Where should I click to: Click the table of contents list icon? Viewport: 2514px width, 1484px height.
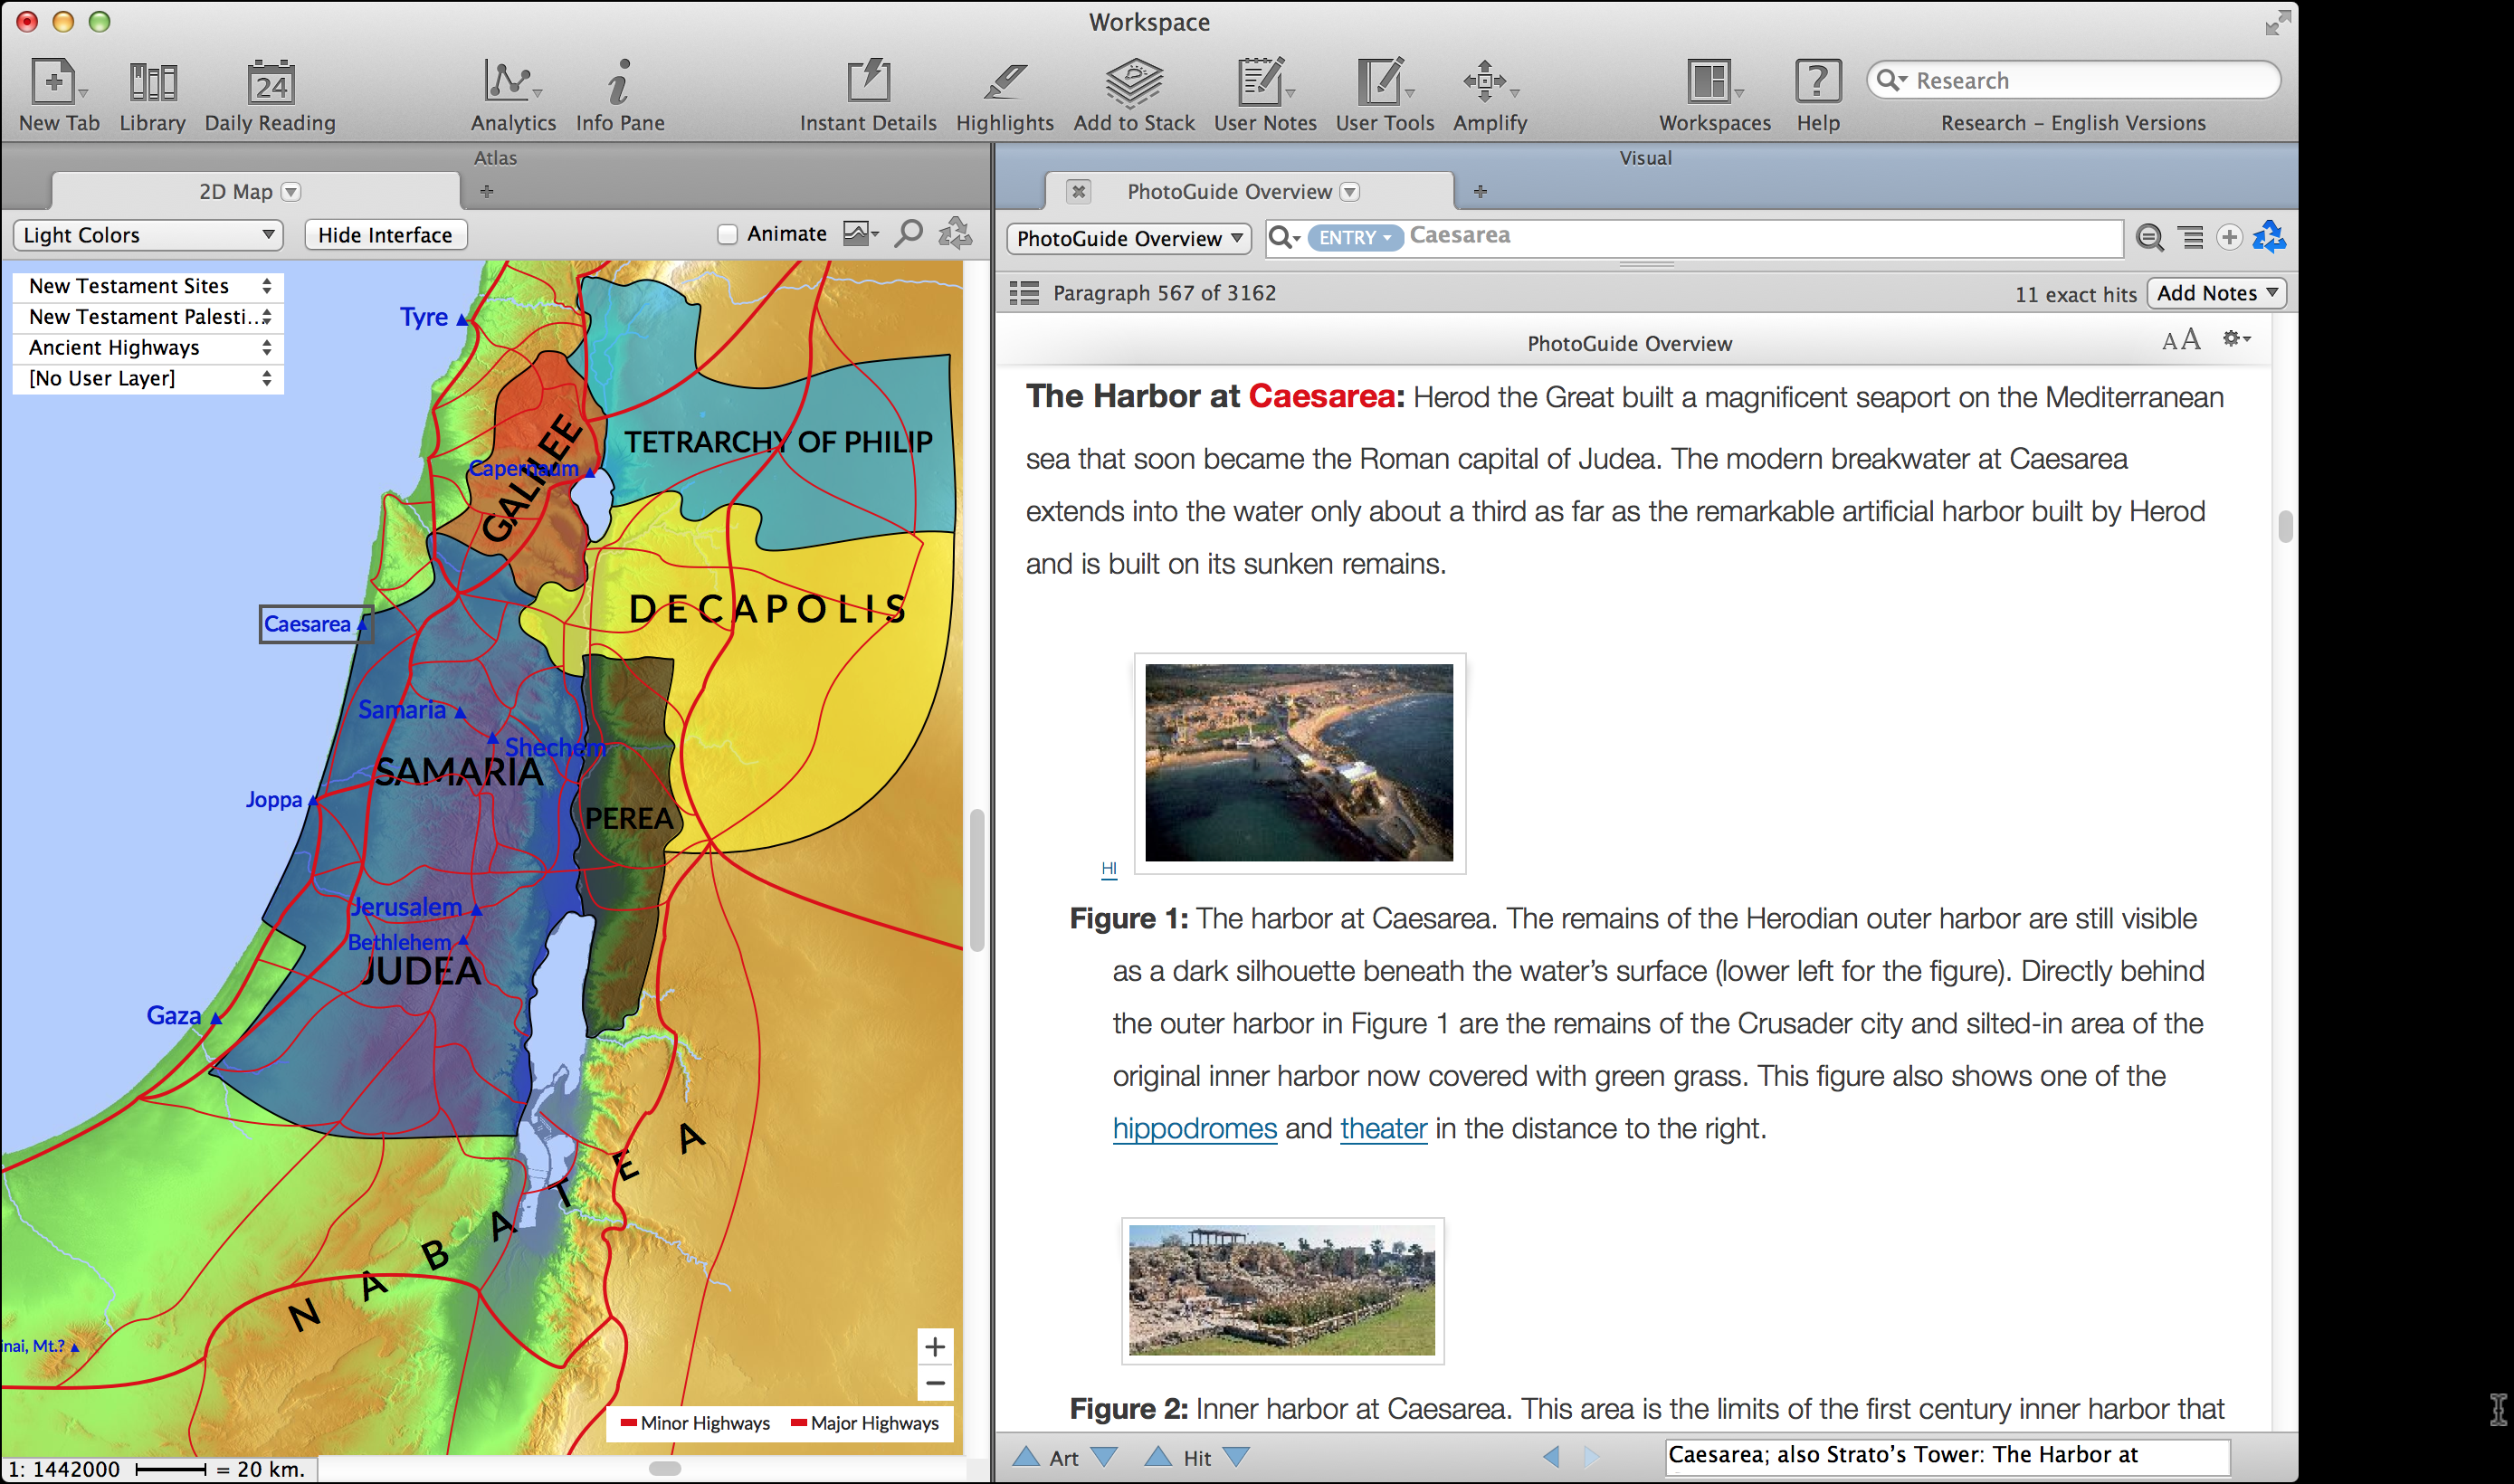pos(1024,293)
